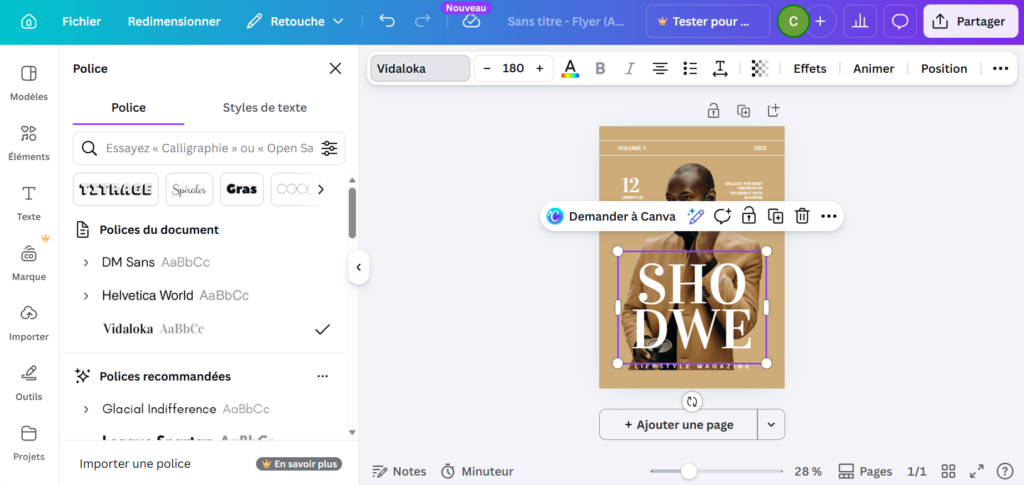Lock the selected text element

tap(748, 216)
